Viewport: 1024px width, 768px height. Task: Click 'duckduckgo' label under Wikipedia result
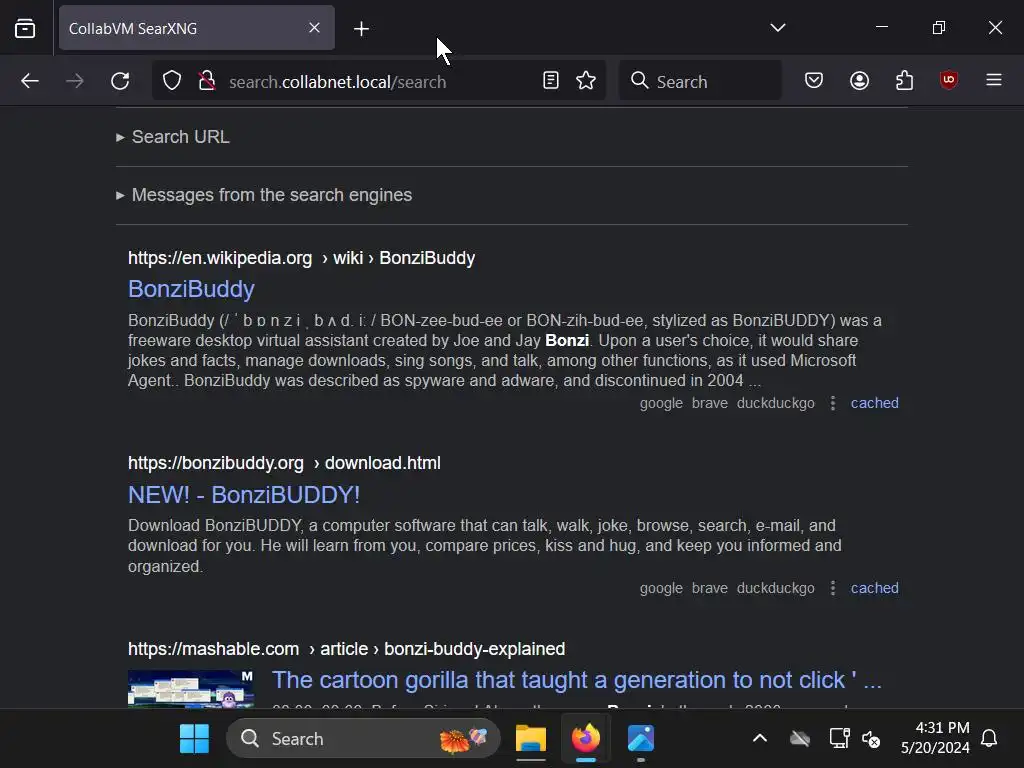point(776,403)
